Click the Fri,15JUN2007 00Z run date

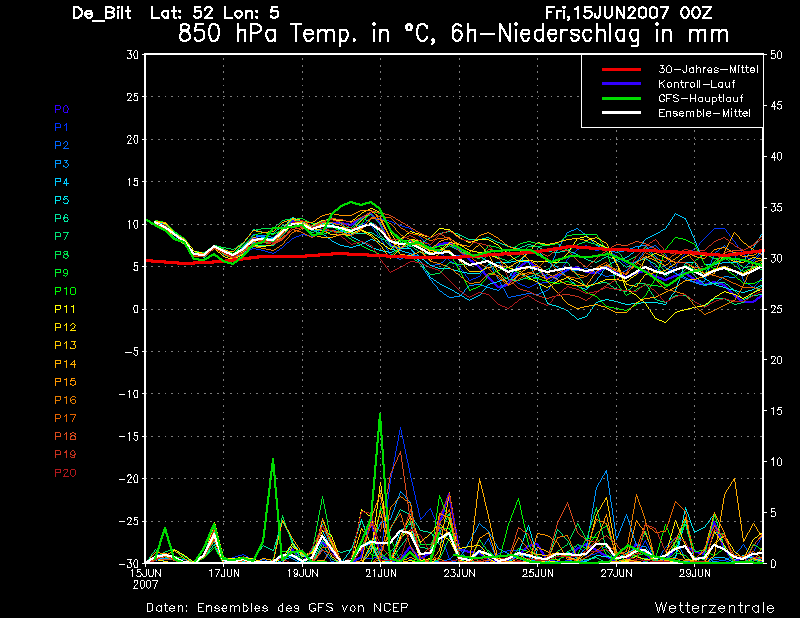pos(628,13)
